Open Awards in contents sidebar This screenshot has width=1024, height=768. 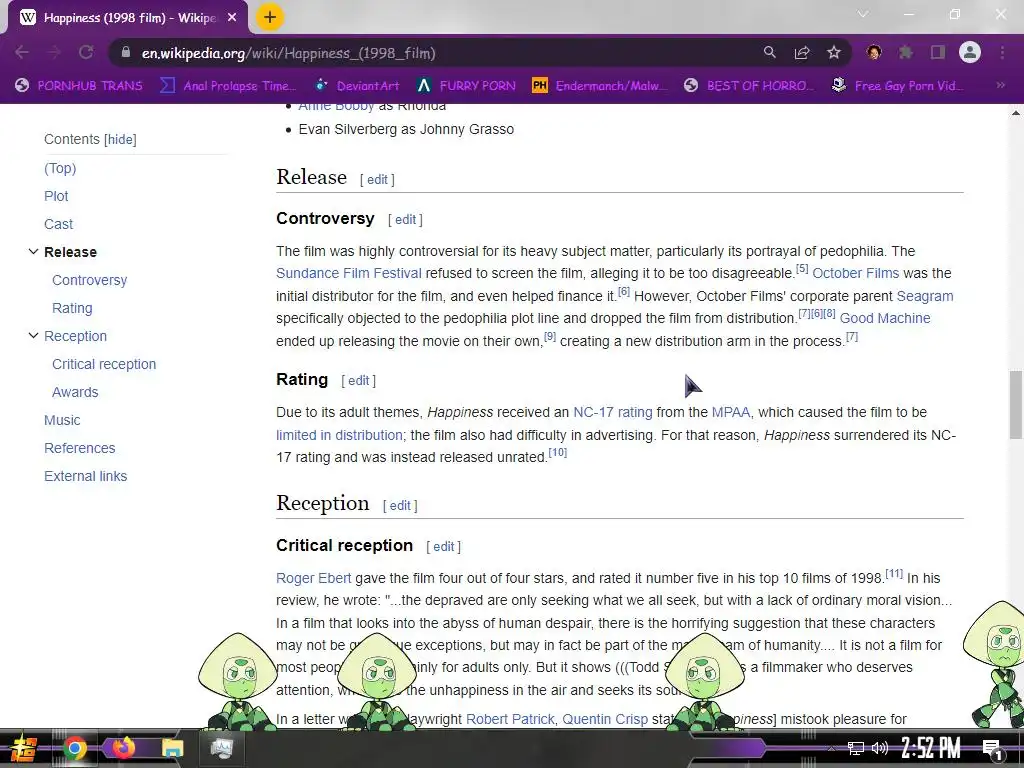(x=75, y=392)
